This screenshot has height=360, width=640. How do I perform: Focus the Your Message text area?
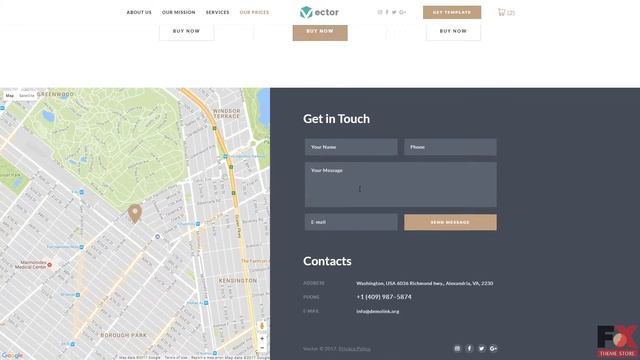coord(401,184)
